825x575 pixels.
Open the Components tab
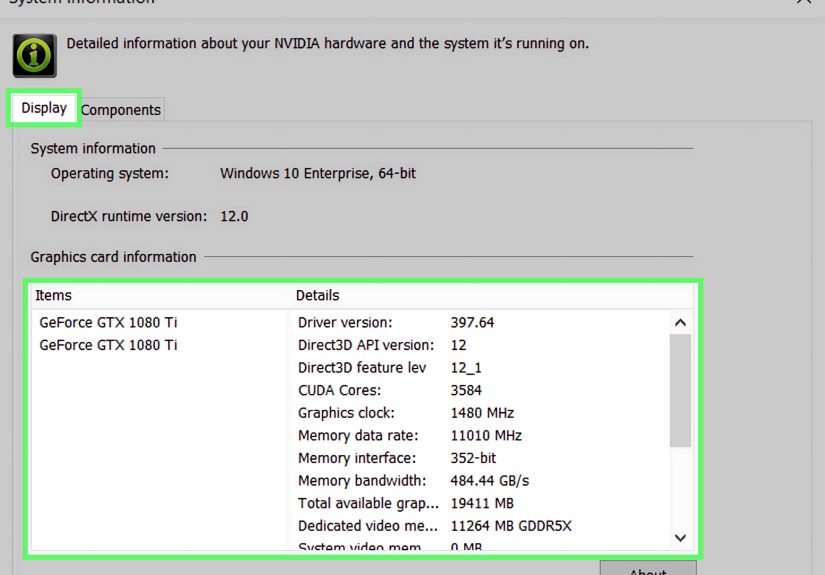121,110
